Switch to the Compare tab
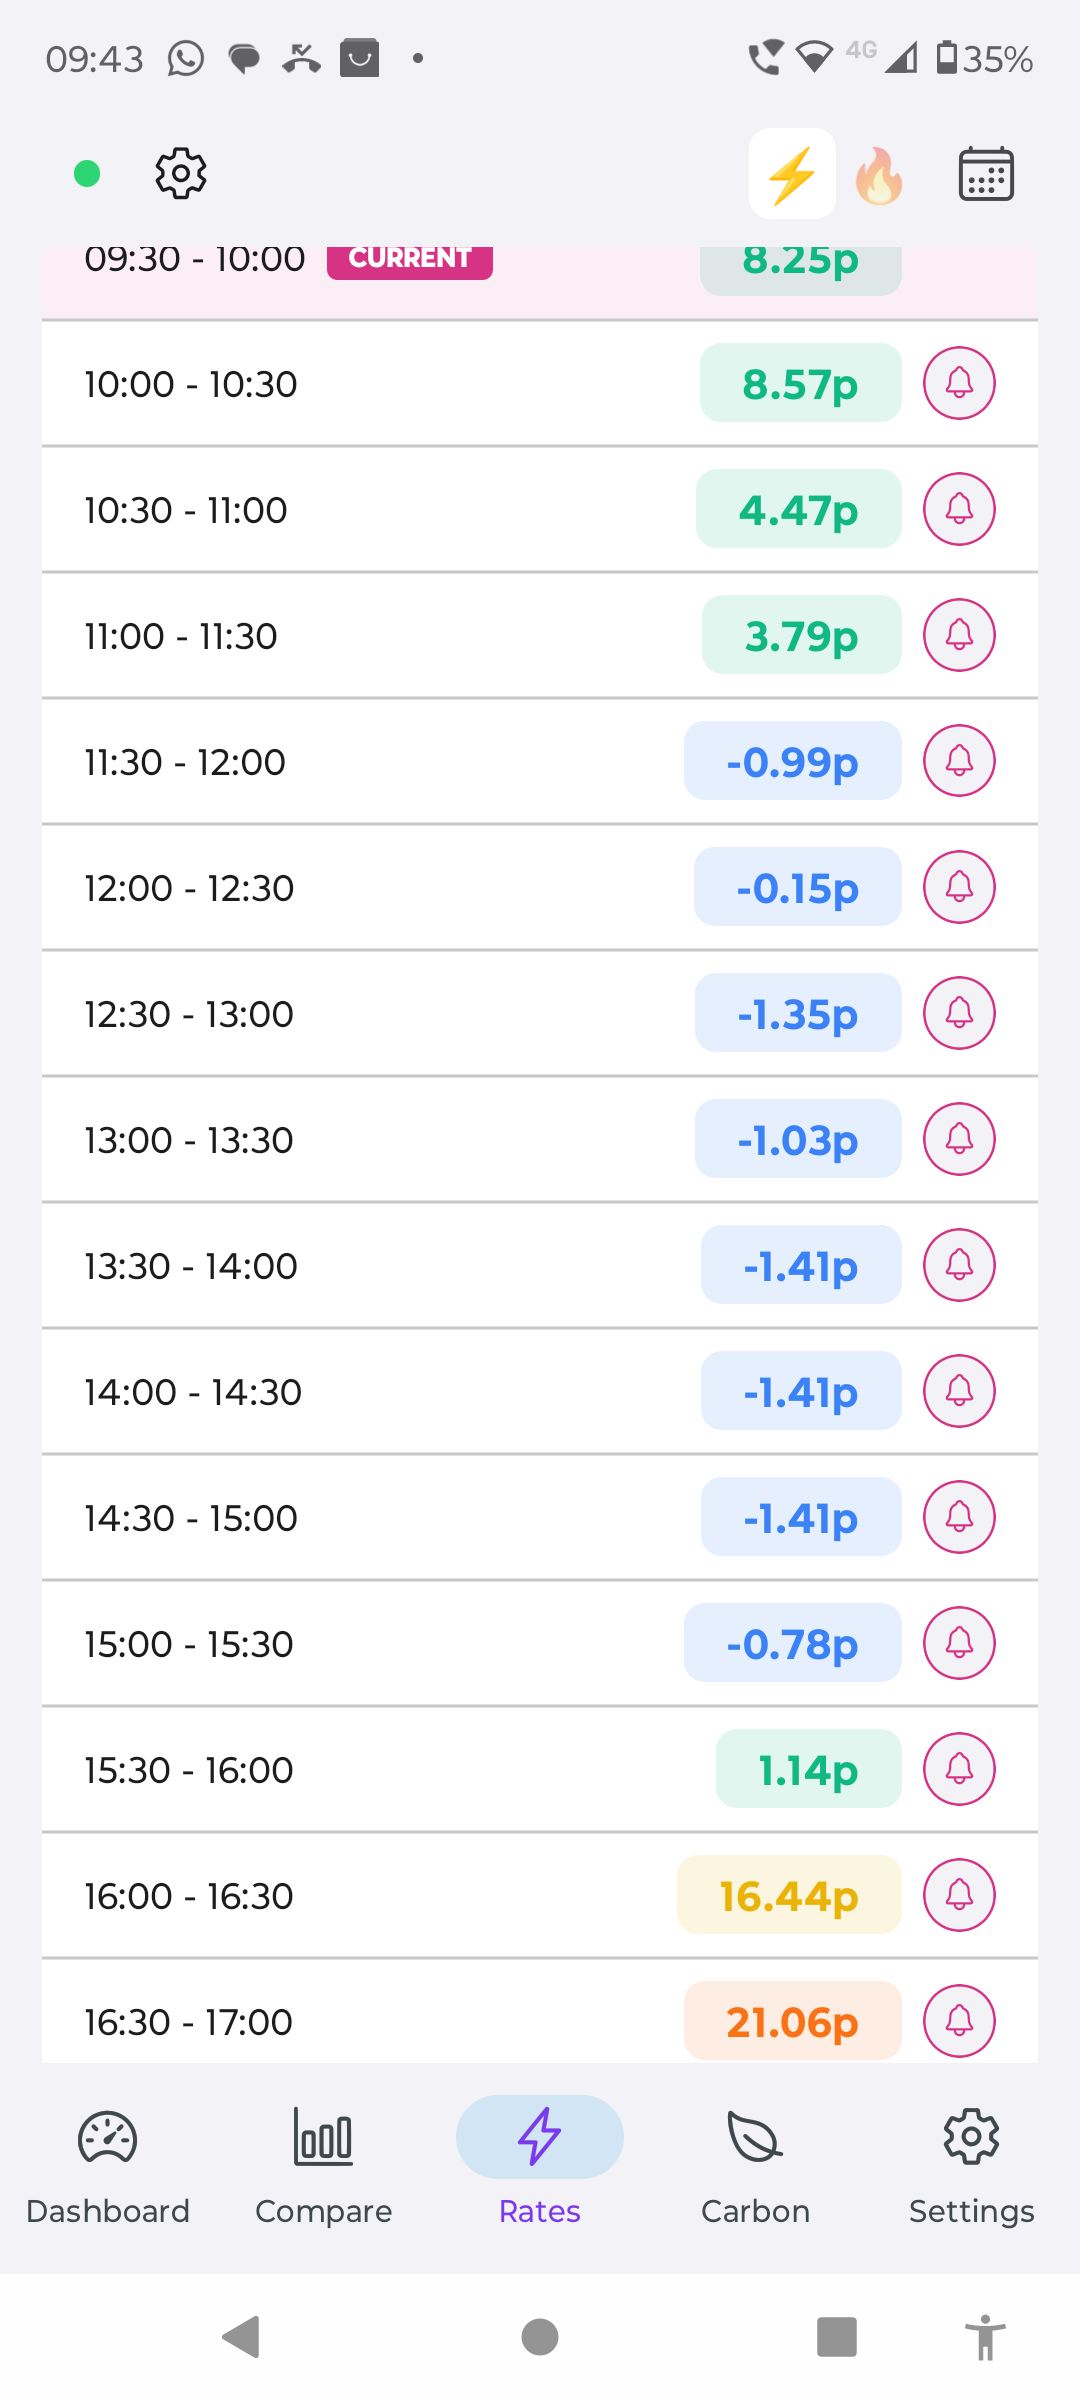Image resolution: width=1080 pixels, height=2400 pixels. coord(324,2160)
